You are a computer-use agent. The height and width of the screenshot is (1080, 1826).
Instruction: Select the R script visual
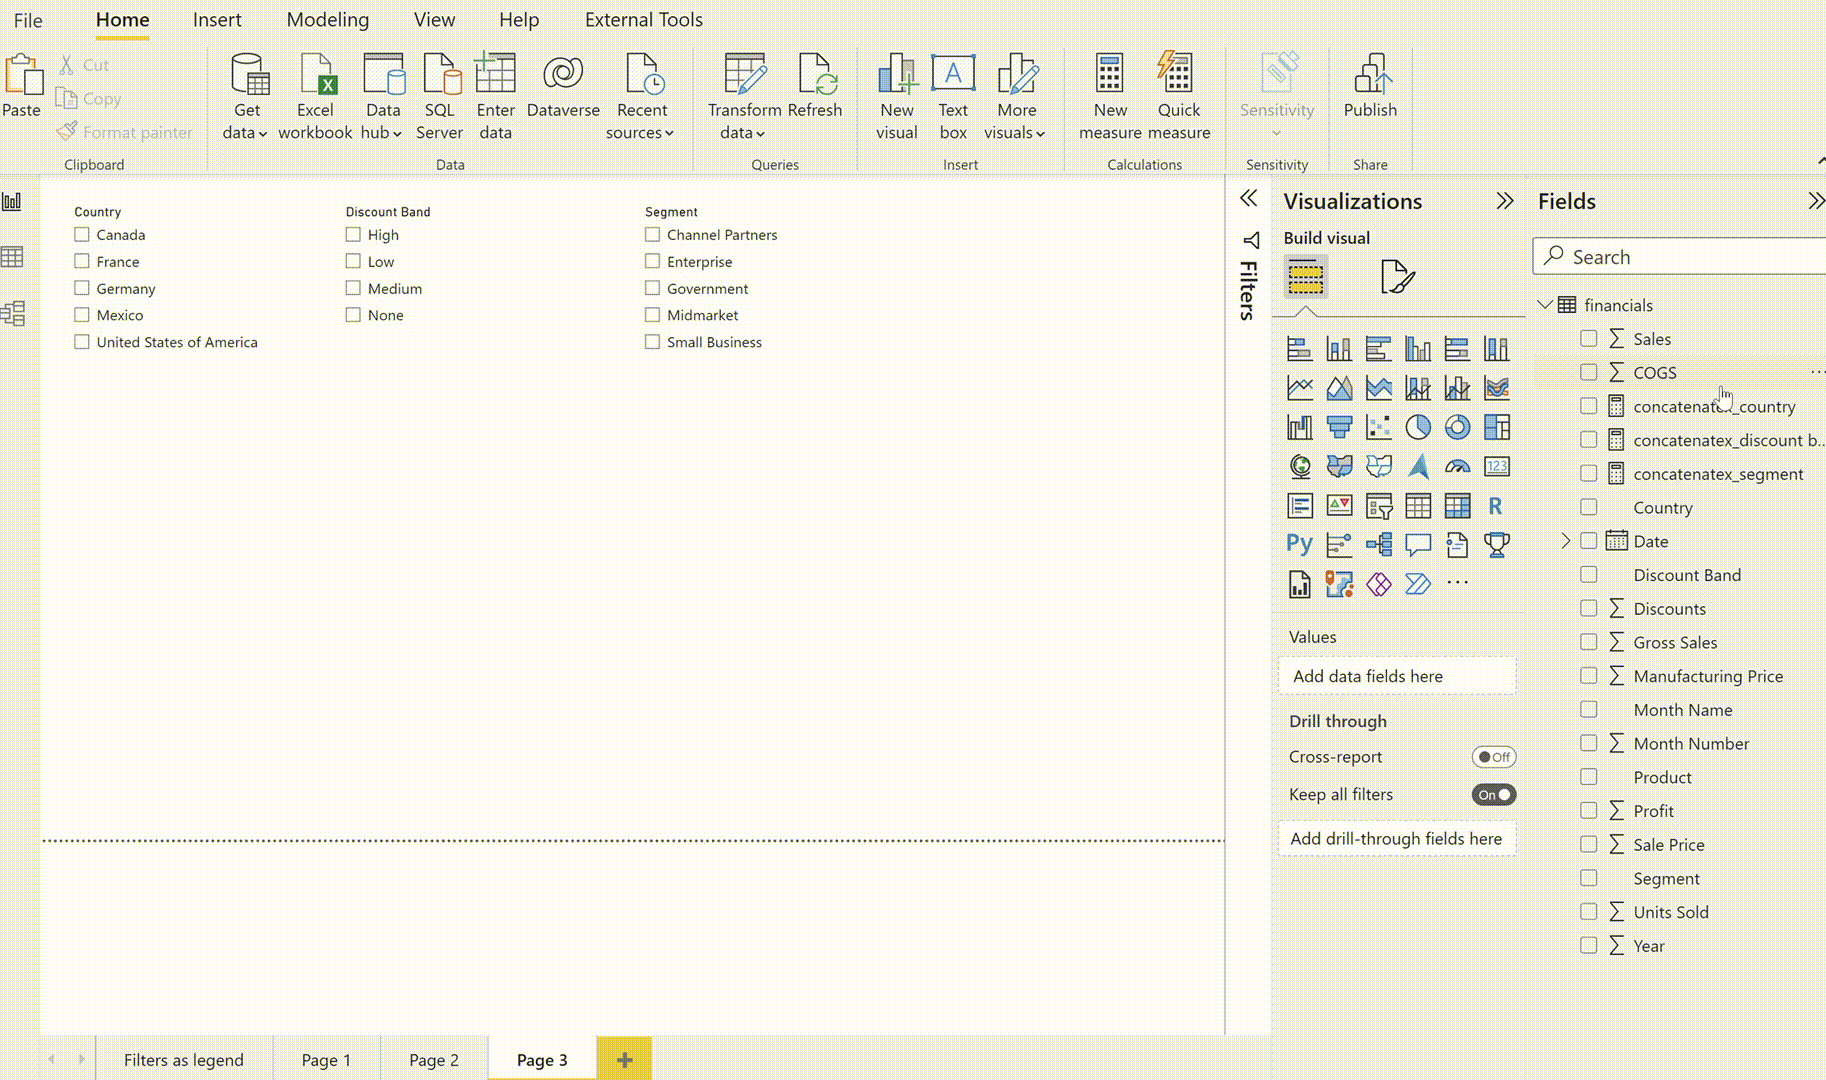click(x=1496, y=506)
